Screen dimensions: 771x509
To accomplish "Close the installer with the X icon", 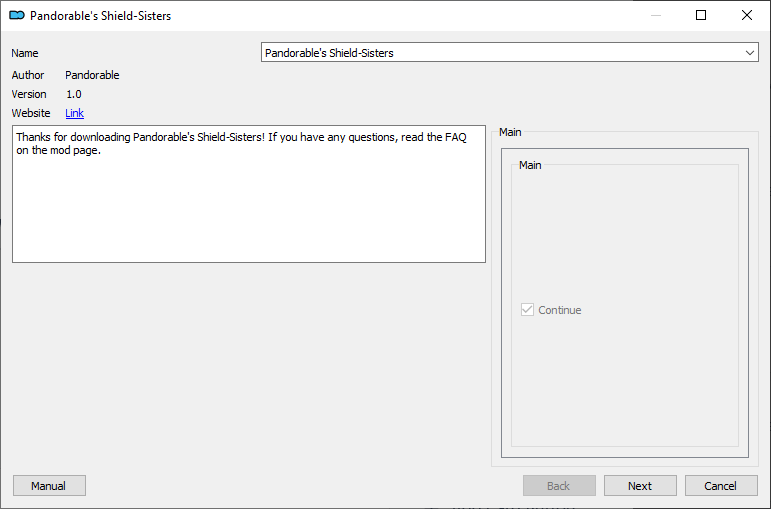I will point(746,15).
